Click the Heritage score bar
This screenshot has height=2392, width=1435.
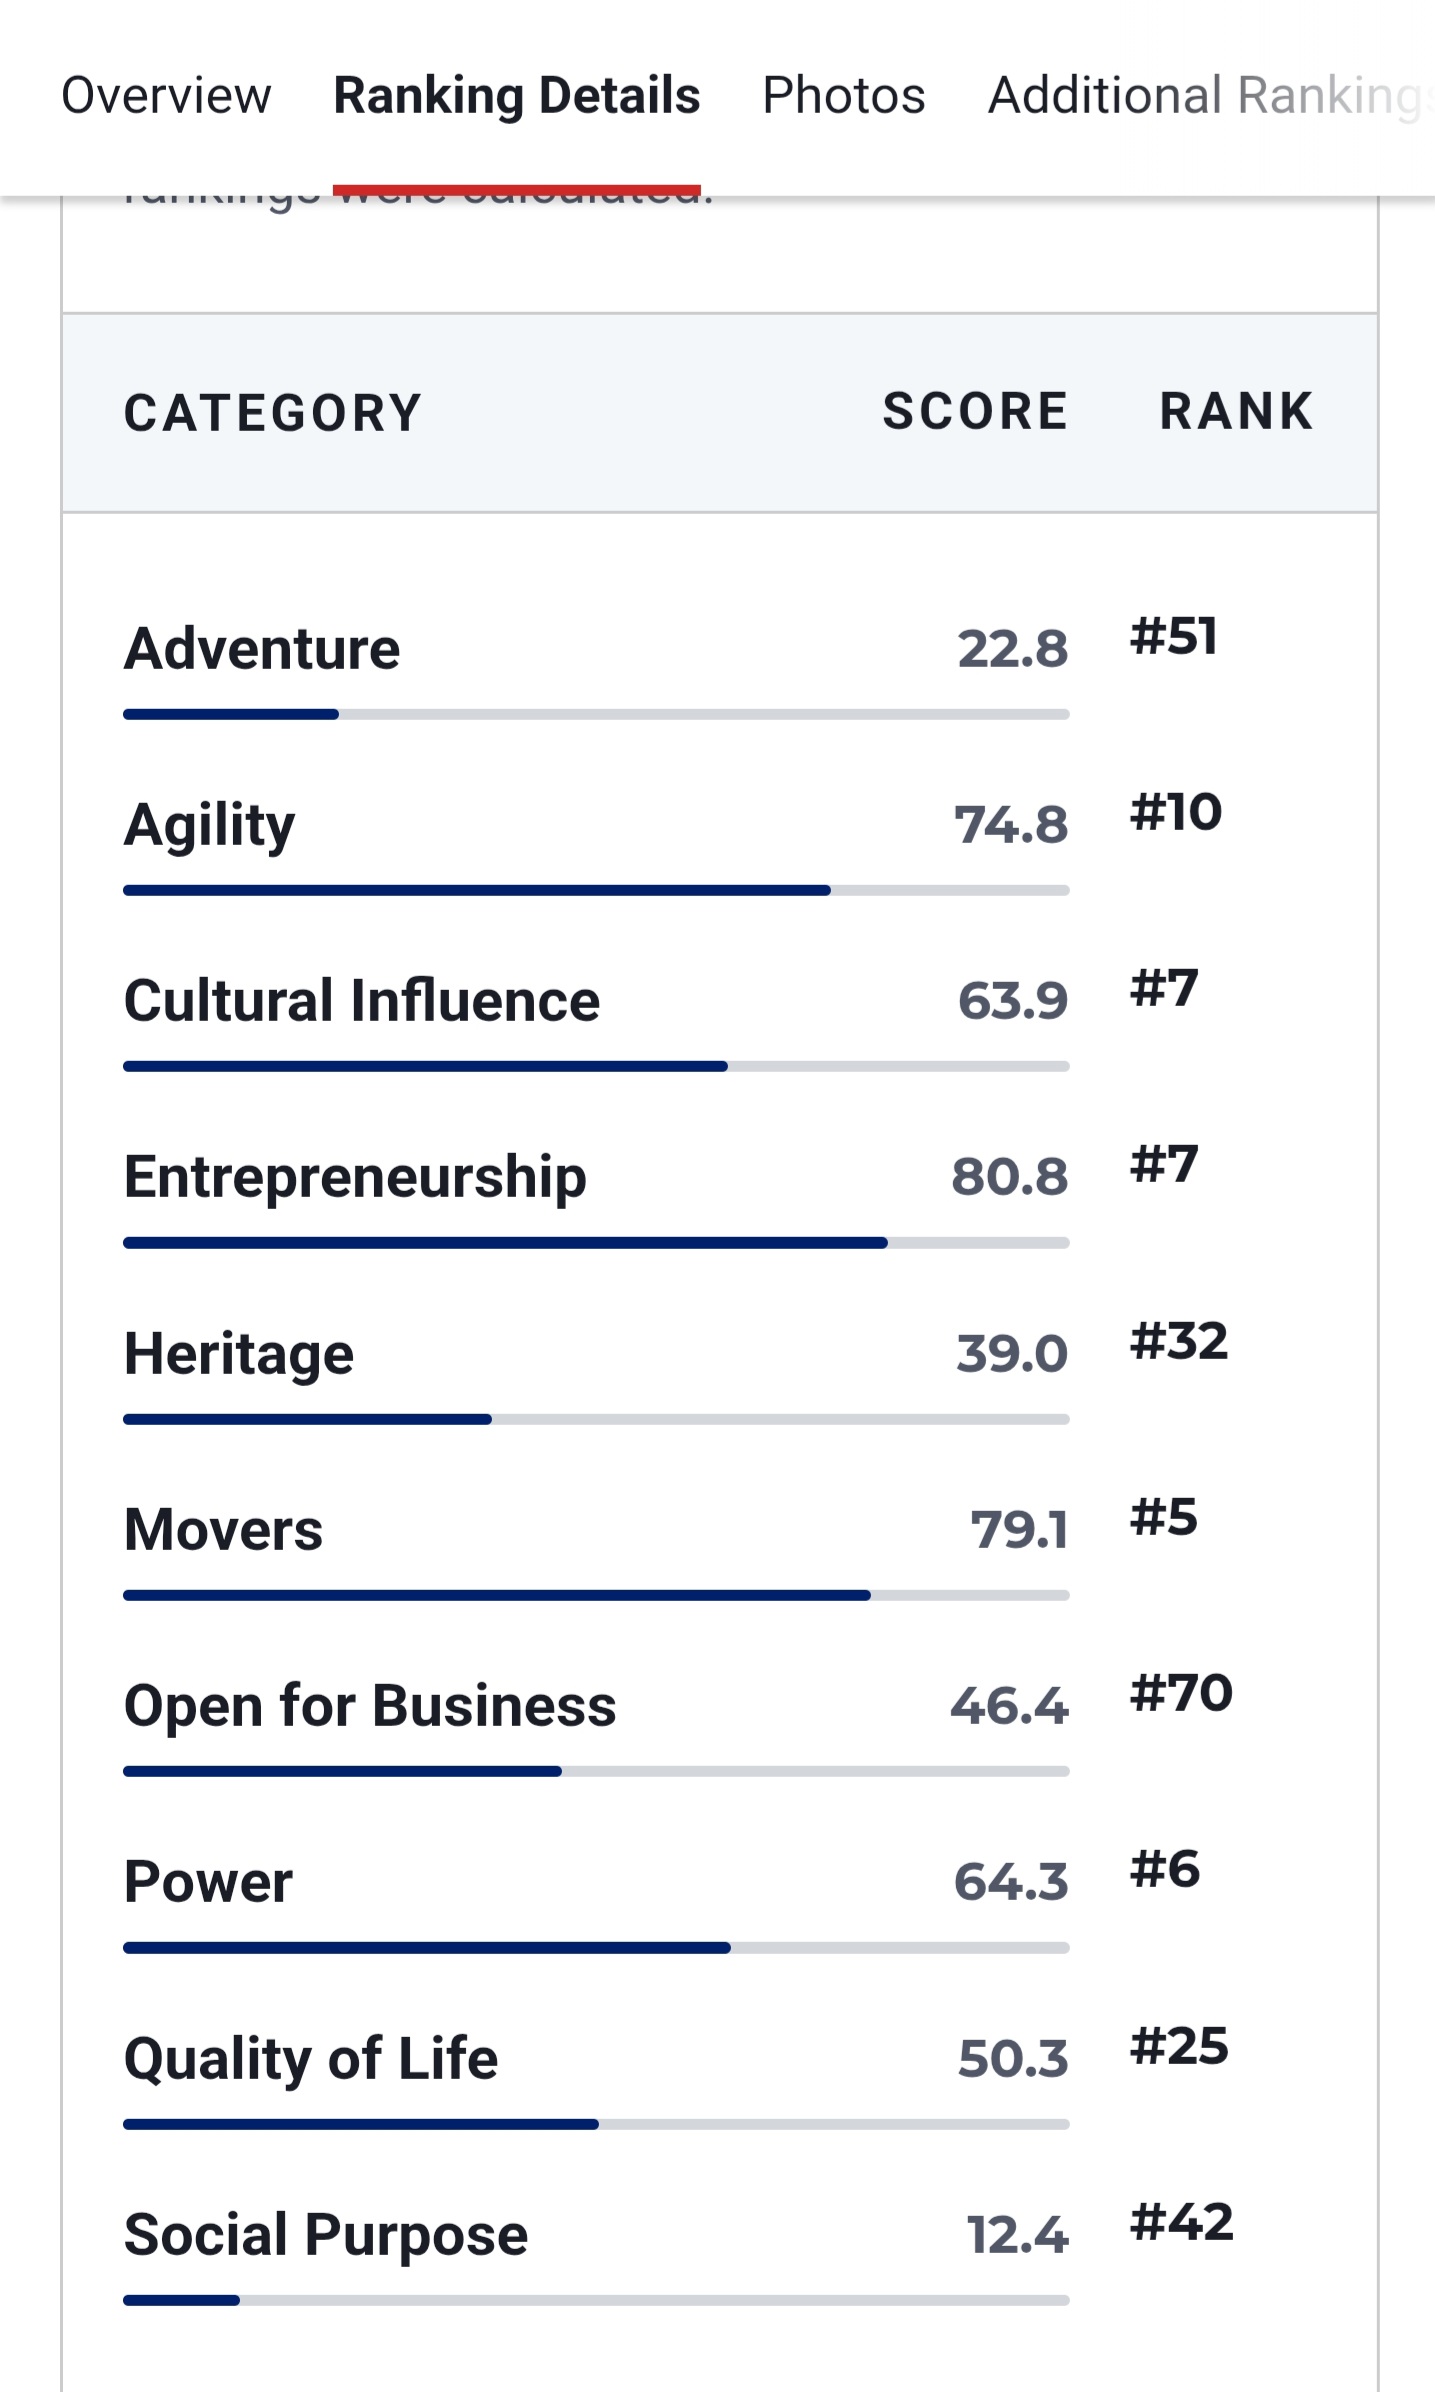pyautogui.click(x=596, y=1419)
